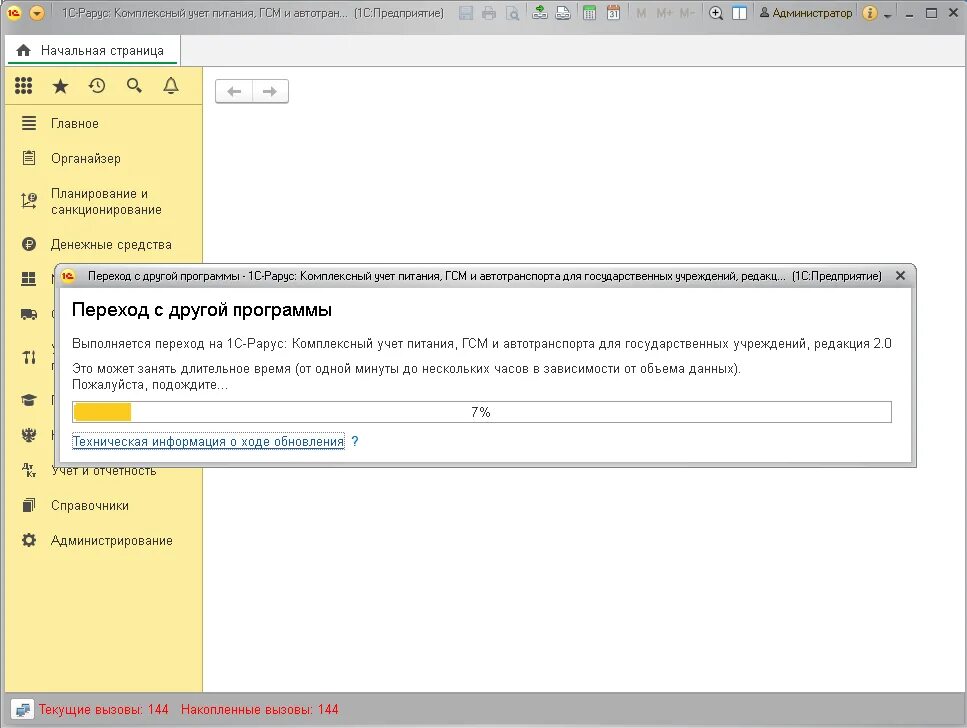Open the info/help icon in title bar
This screenshot has width=967, height=728.
(x=870, y=13)
